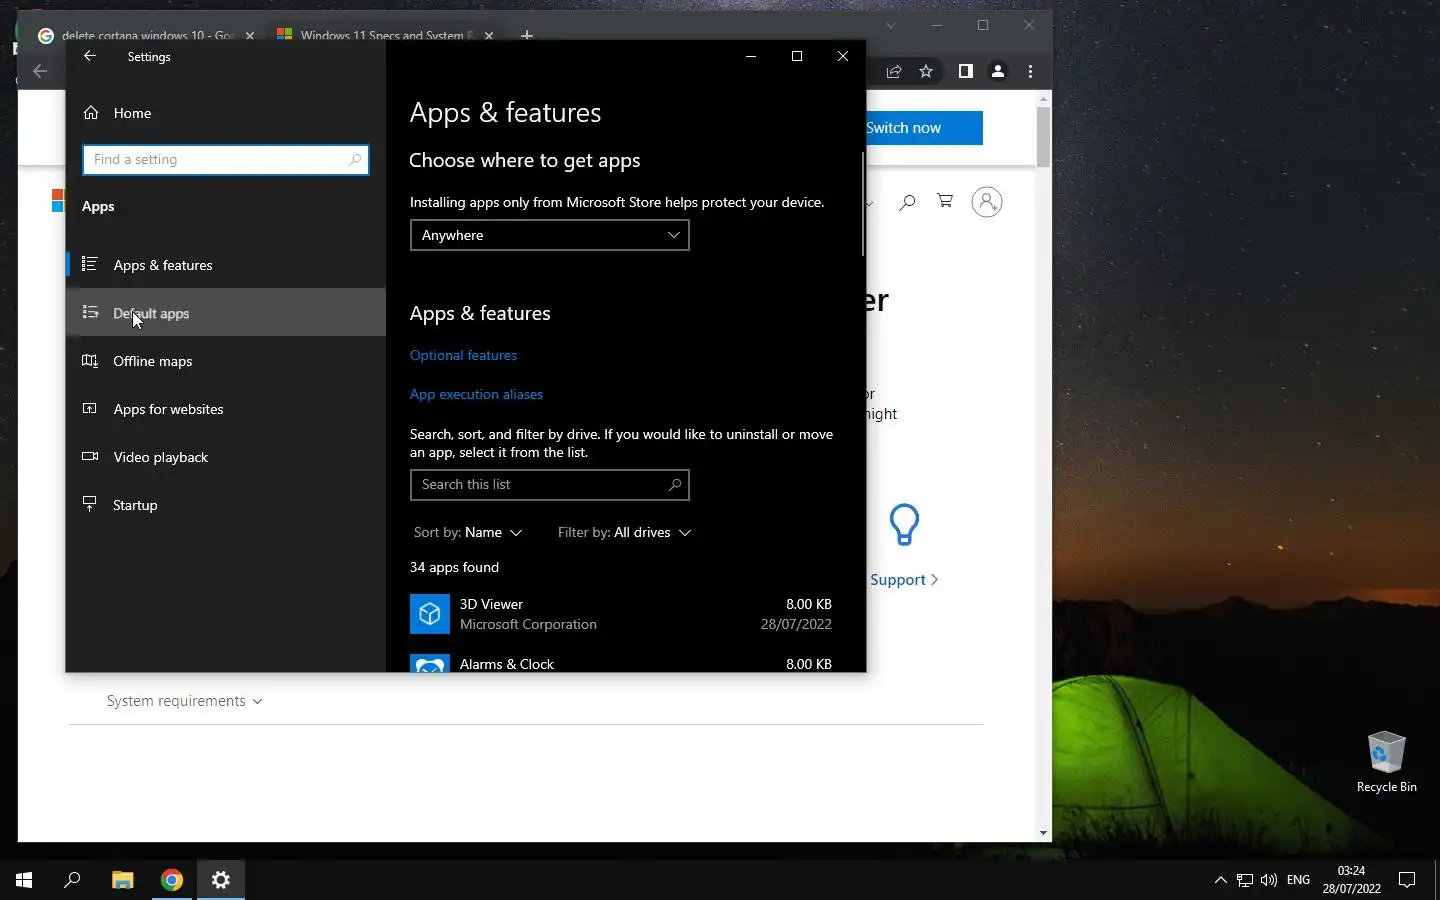1440x900 pixels.
Task: Open Microsoft site shopping cart
Action: 945,201
